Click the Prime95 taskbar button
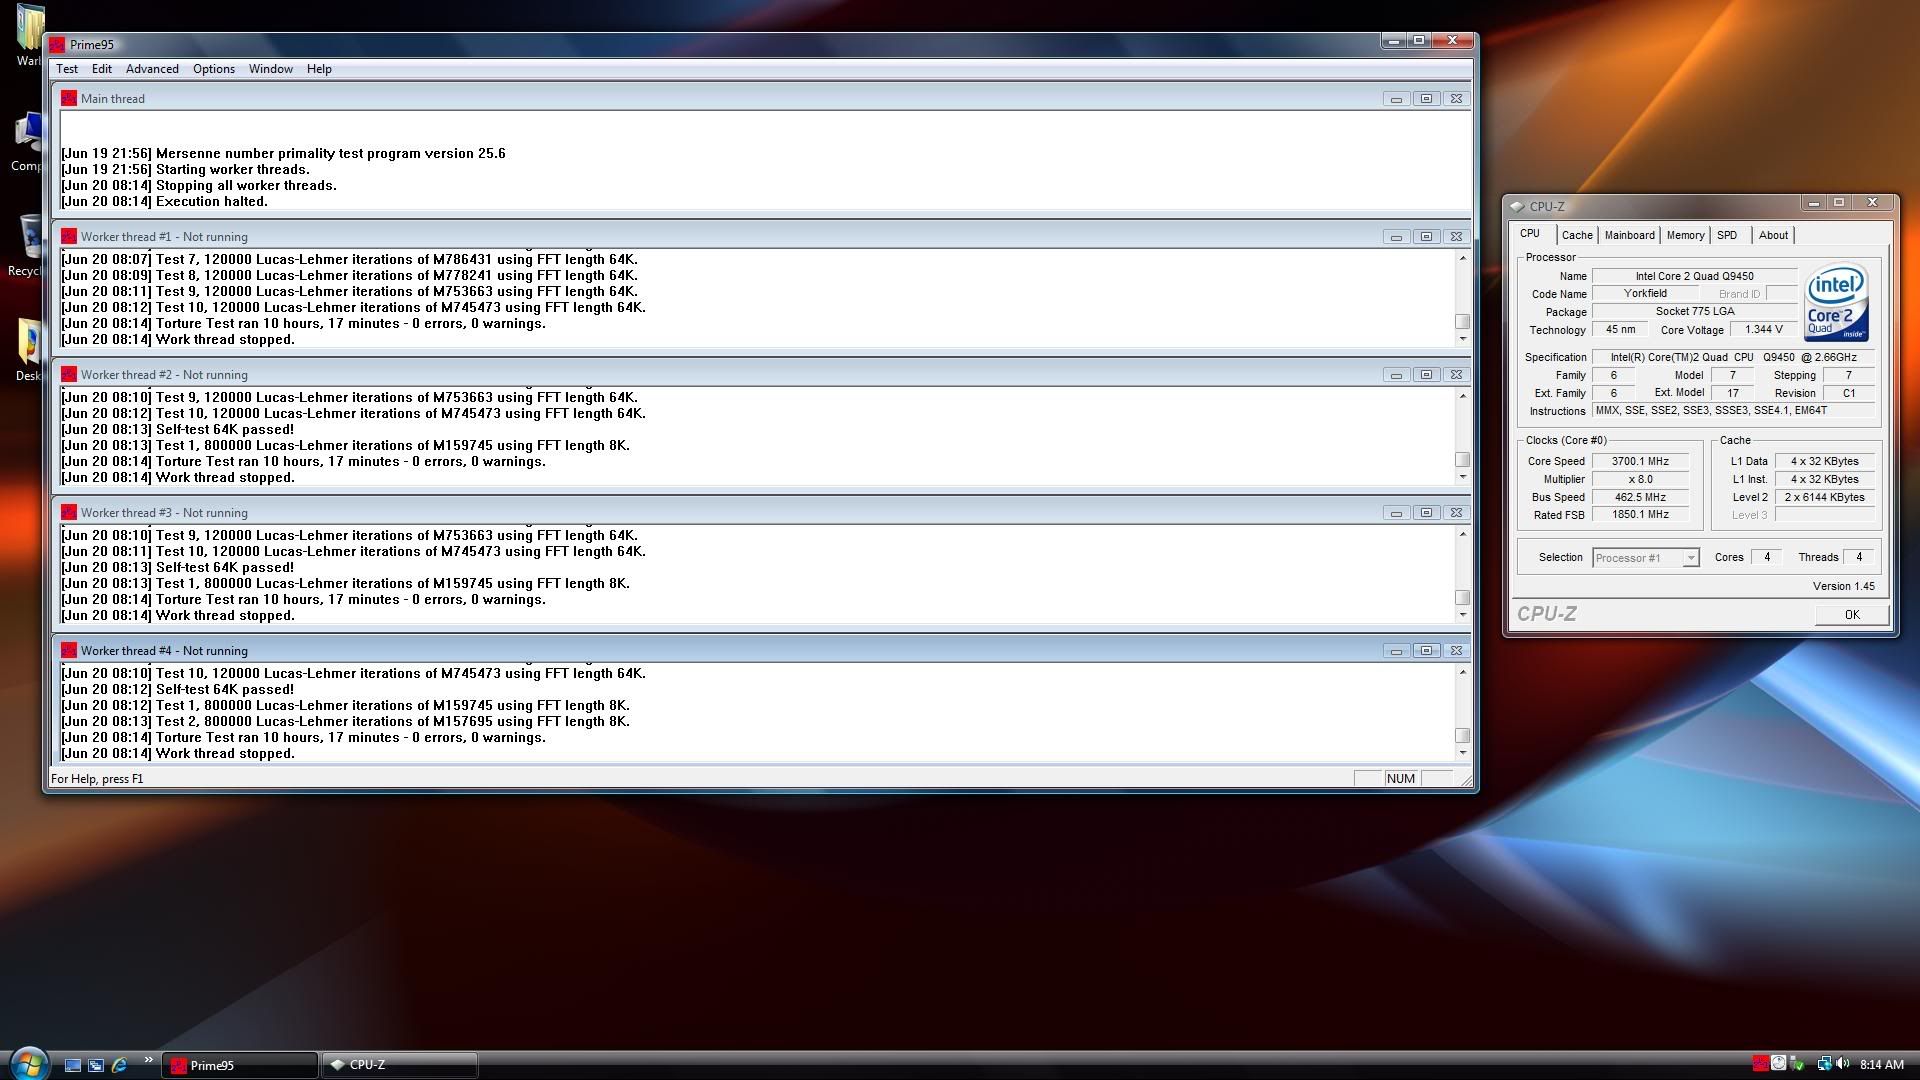The height and width of the screenshot is (1080, 1920). click(x=241, y=1066)
